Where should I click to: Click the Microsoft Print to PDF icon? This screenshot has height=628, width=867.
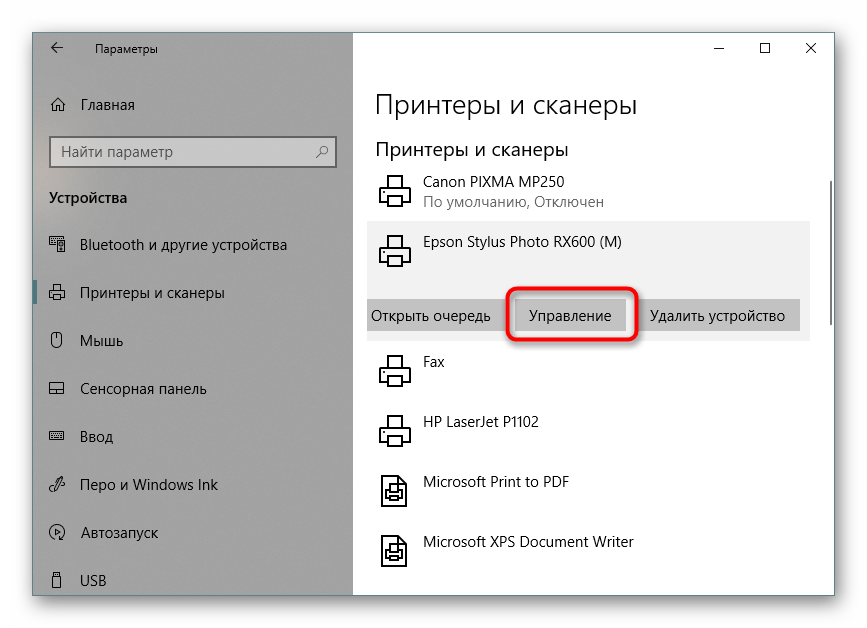395,491
